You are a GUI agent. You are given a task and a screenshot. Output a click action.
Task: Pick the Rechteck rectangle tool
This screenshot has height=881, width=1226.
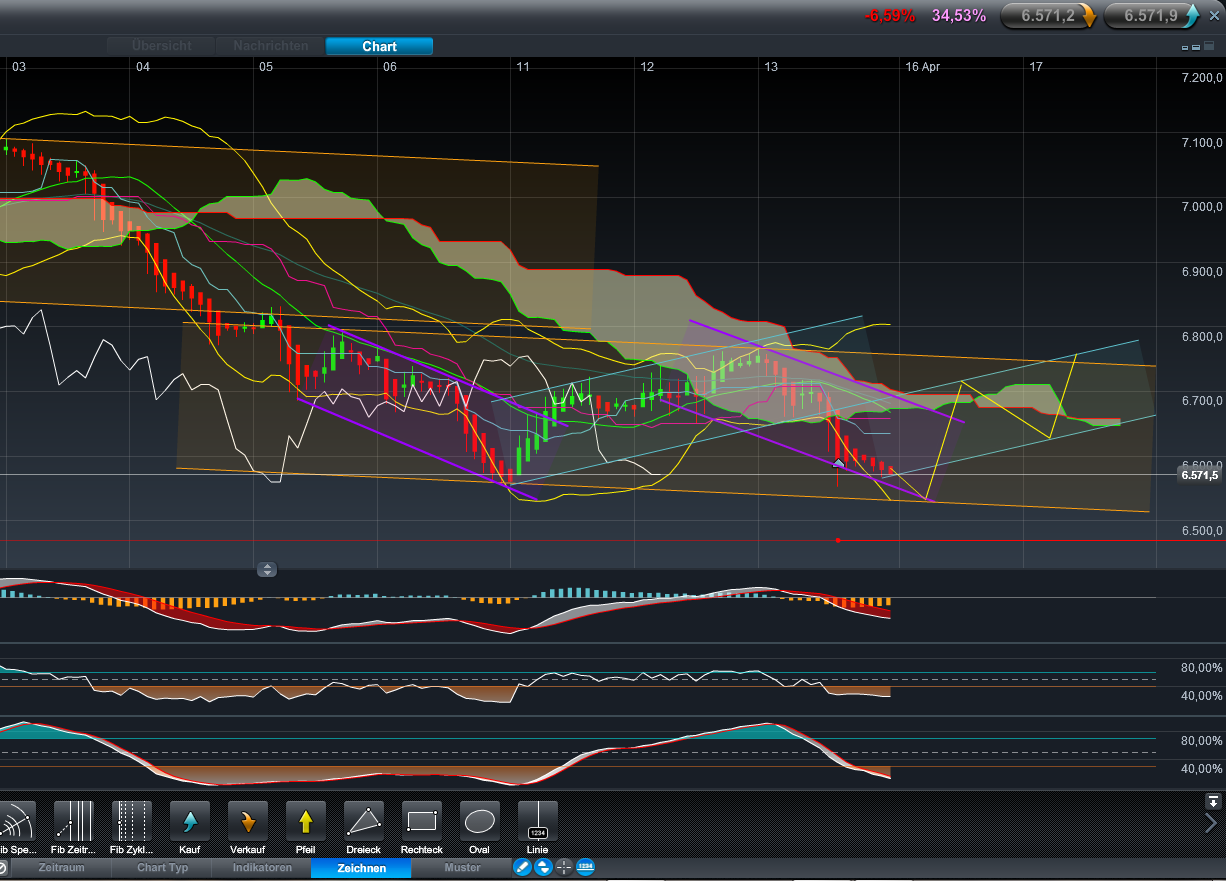[422, 822]
